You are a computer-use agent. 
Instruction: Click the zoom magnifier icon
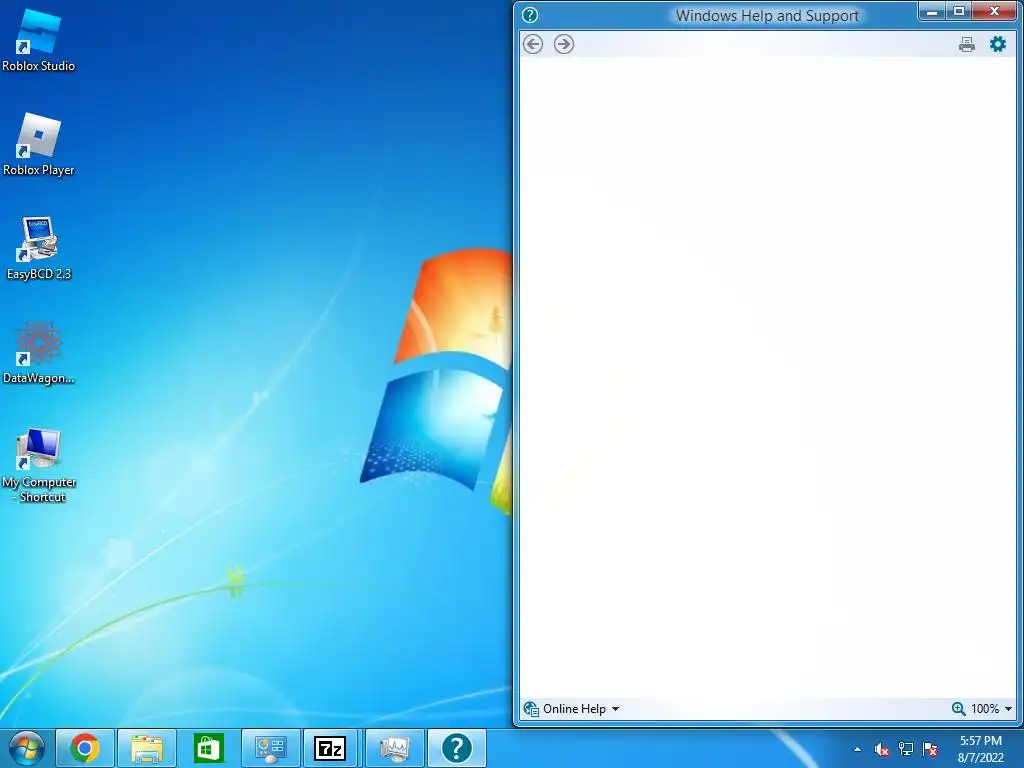[x=958, y=709]
